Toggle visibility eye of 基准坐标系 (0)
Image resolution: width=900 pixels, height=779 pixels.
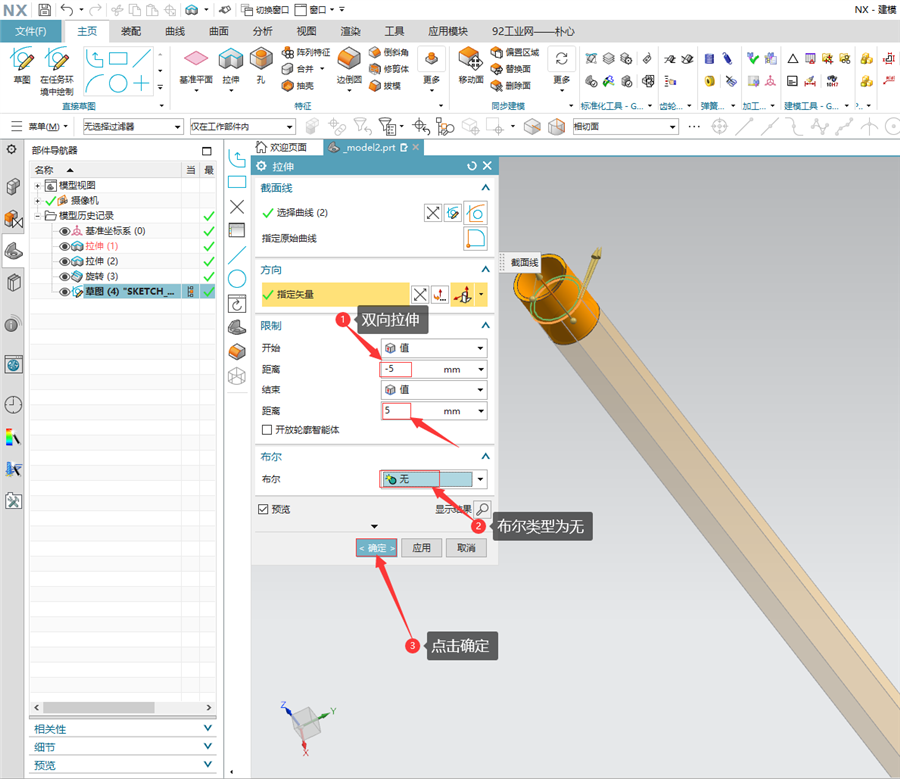pos(64,231)
